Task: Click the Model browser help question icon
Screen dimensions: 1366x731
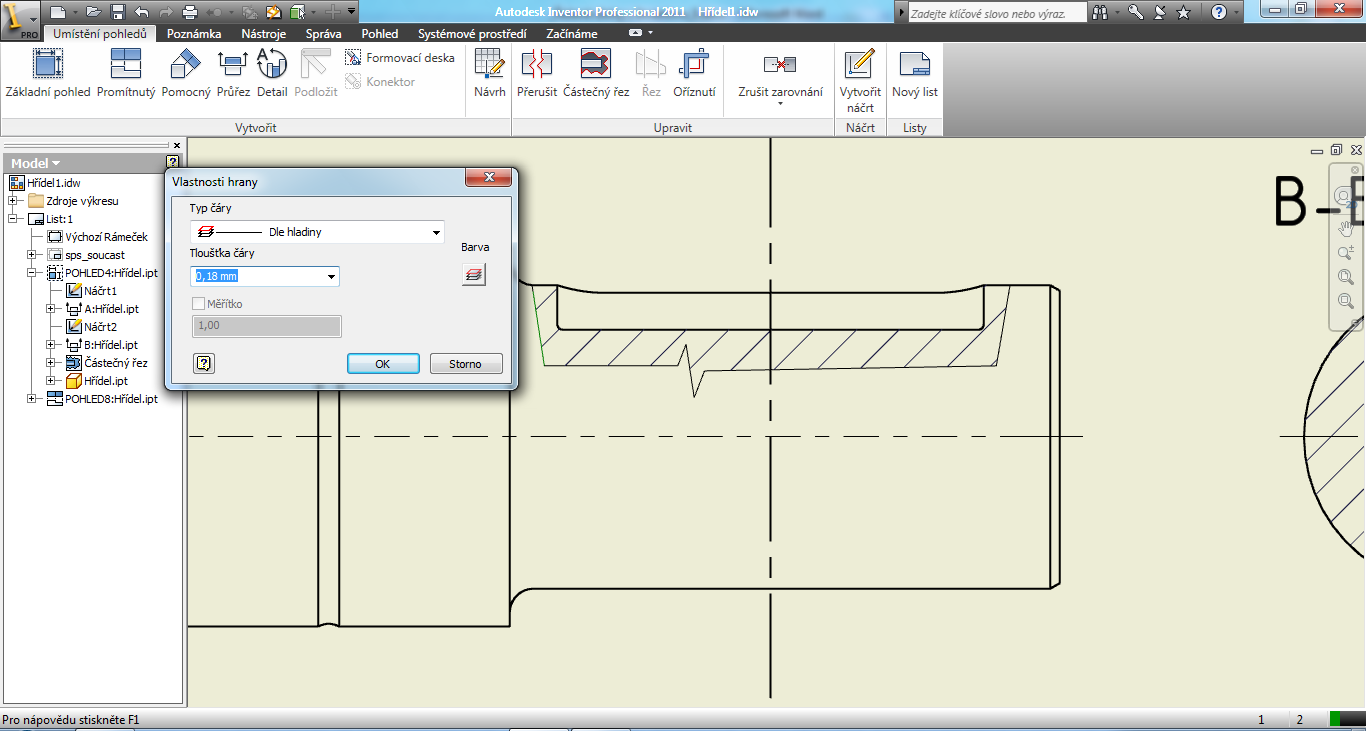Action: pos(173,162)
